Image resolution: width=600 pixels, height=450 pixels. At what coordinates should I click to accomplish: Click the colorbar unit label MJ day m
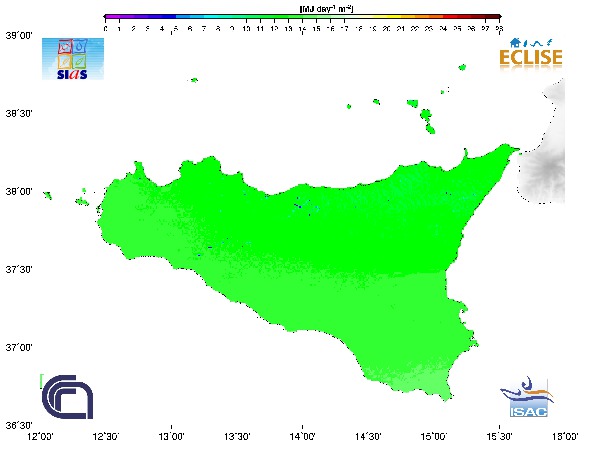pos(326,8)
